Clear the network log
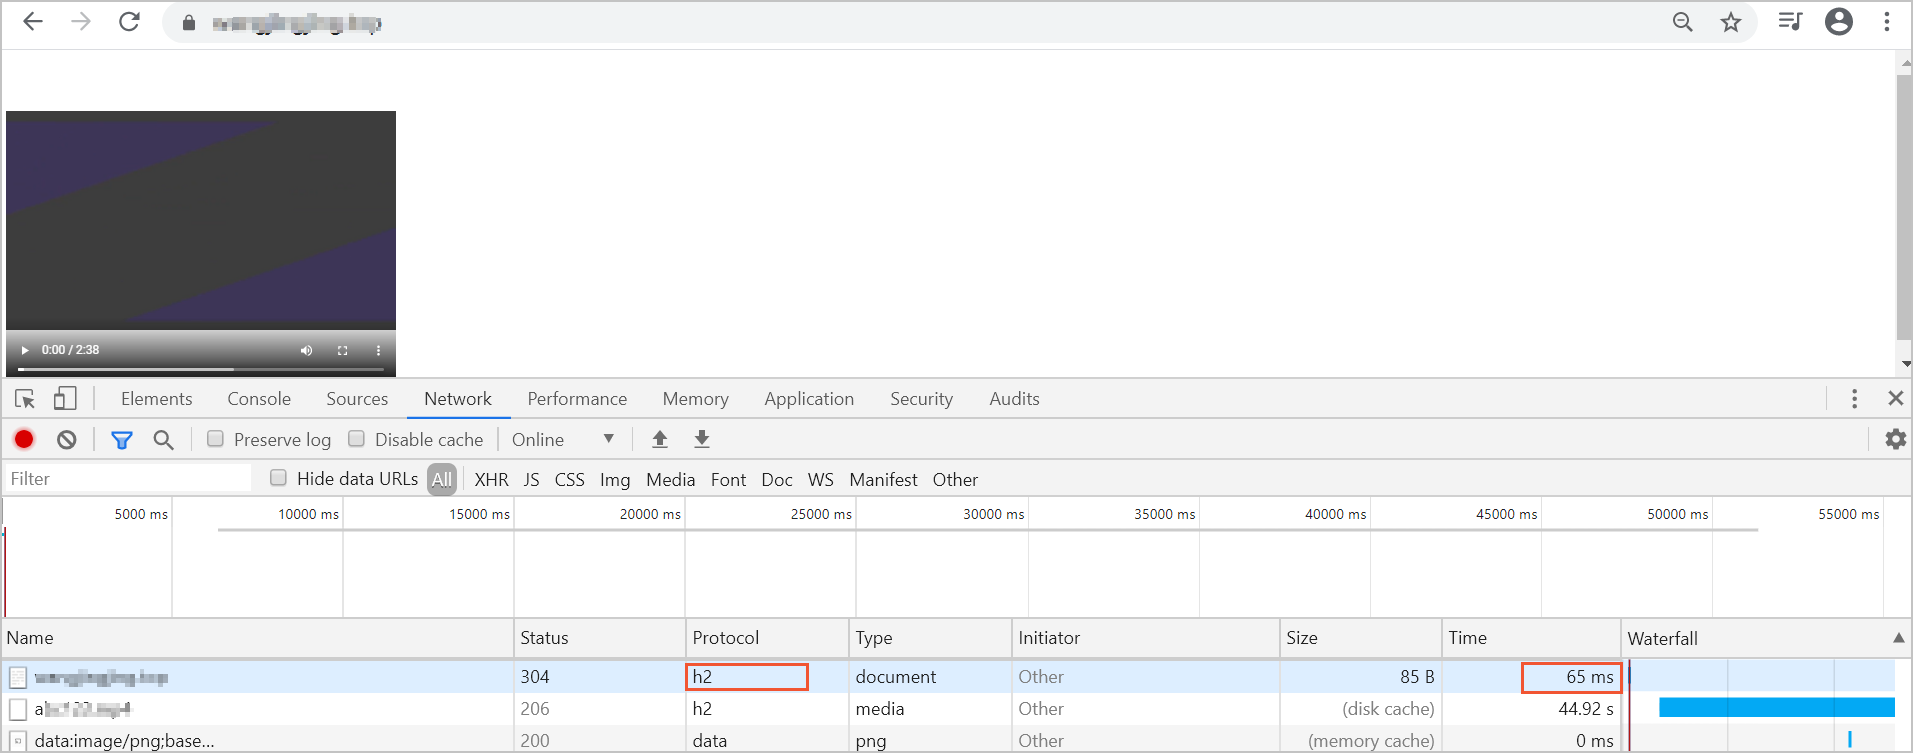Screen dimensions: 1913x753 coord(66,439)
